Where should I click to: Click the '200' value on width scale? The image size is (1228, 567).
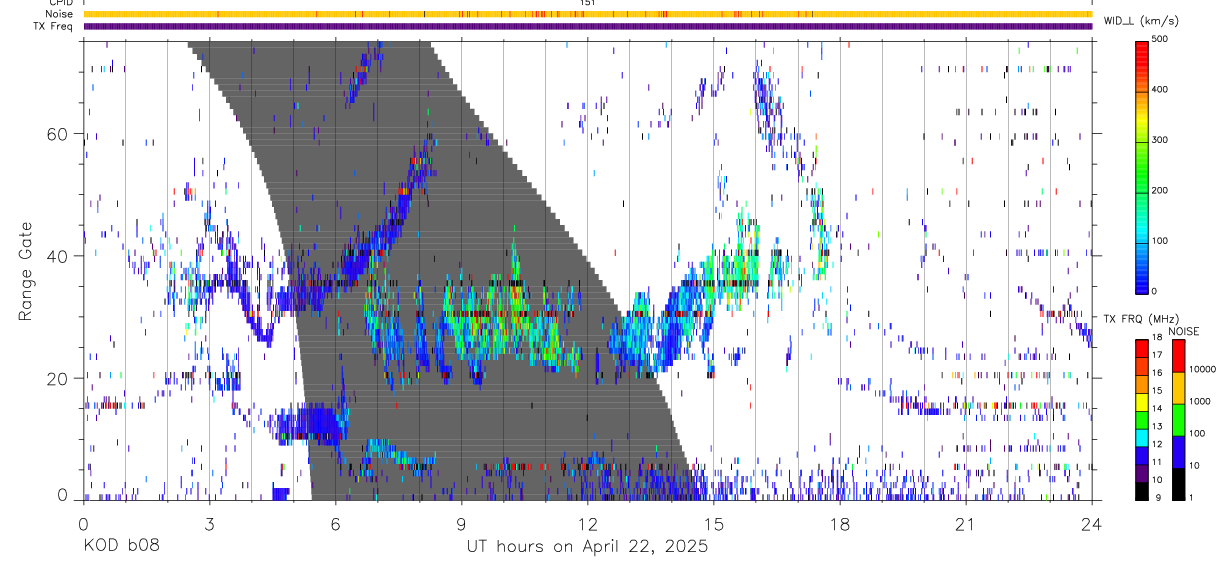point(1161,190)
